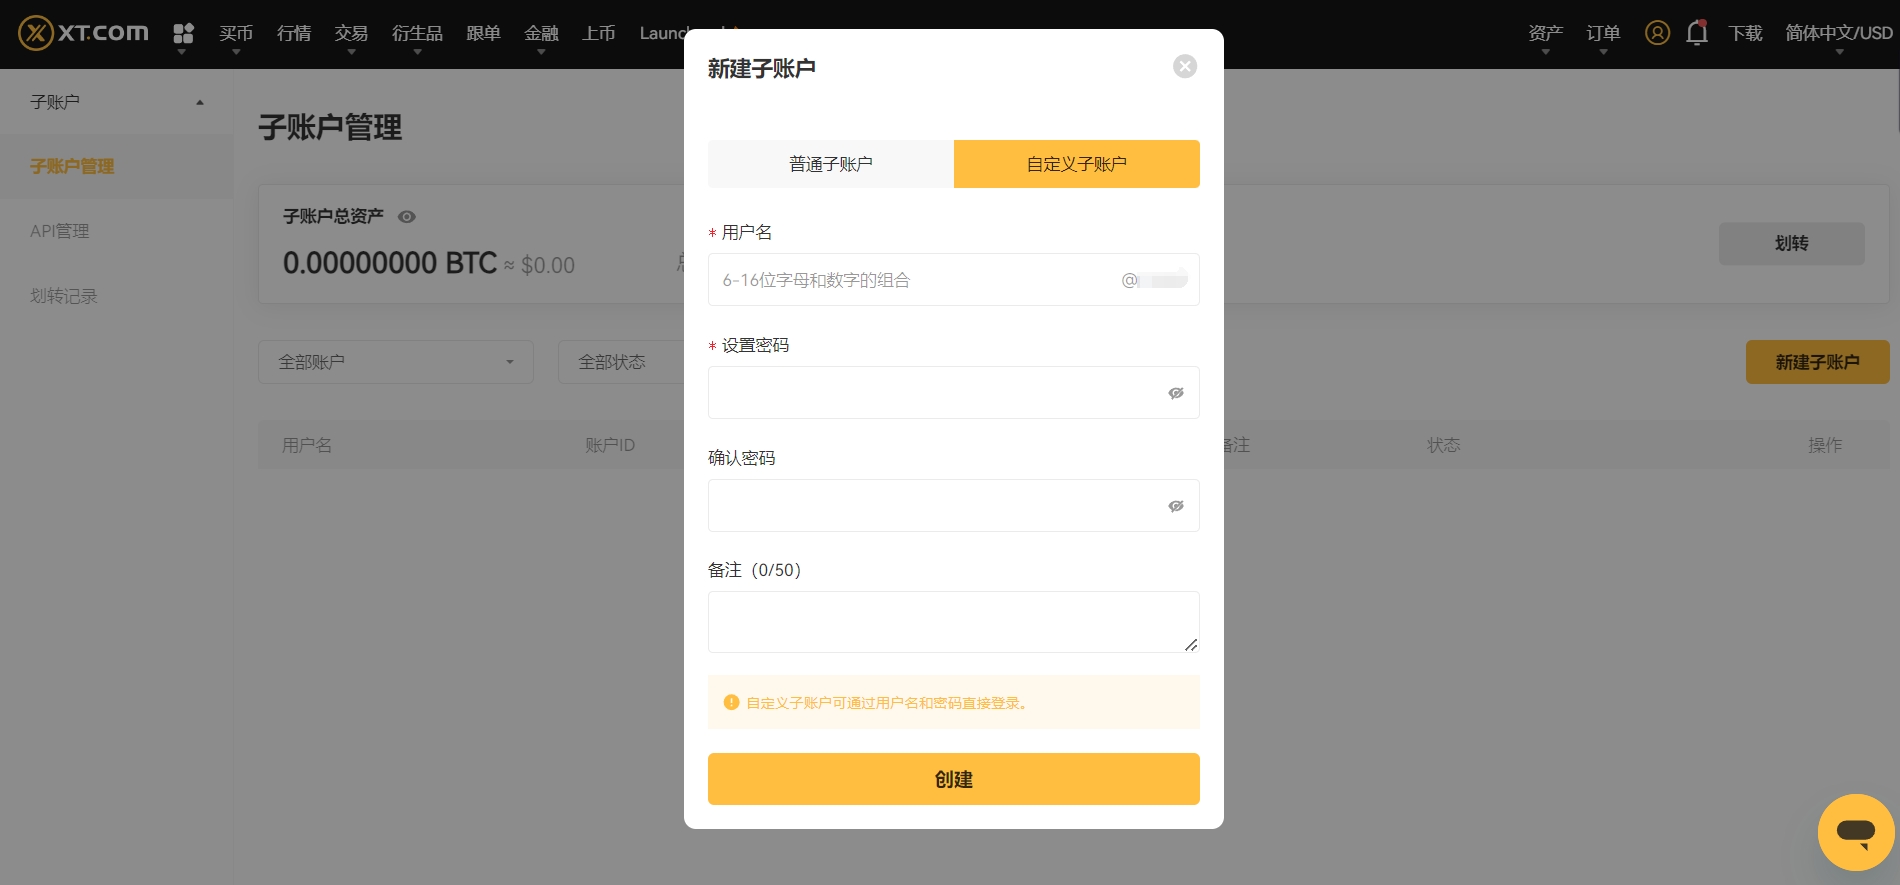Expand the 交易 menu
Image resolution: width=1900 pixels, height=885 pixels.
[x=351, y=34]
